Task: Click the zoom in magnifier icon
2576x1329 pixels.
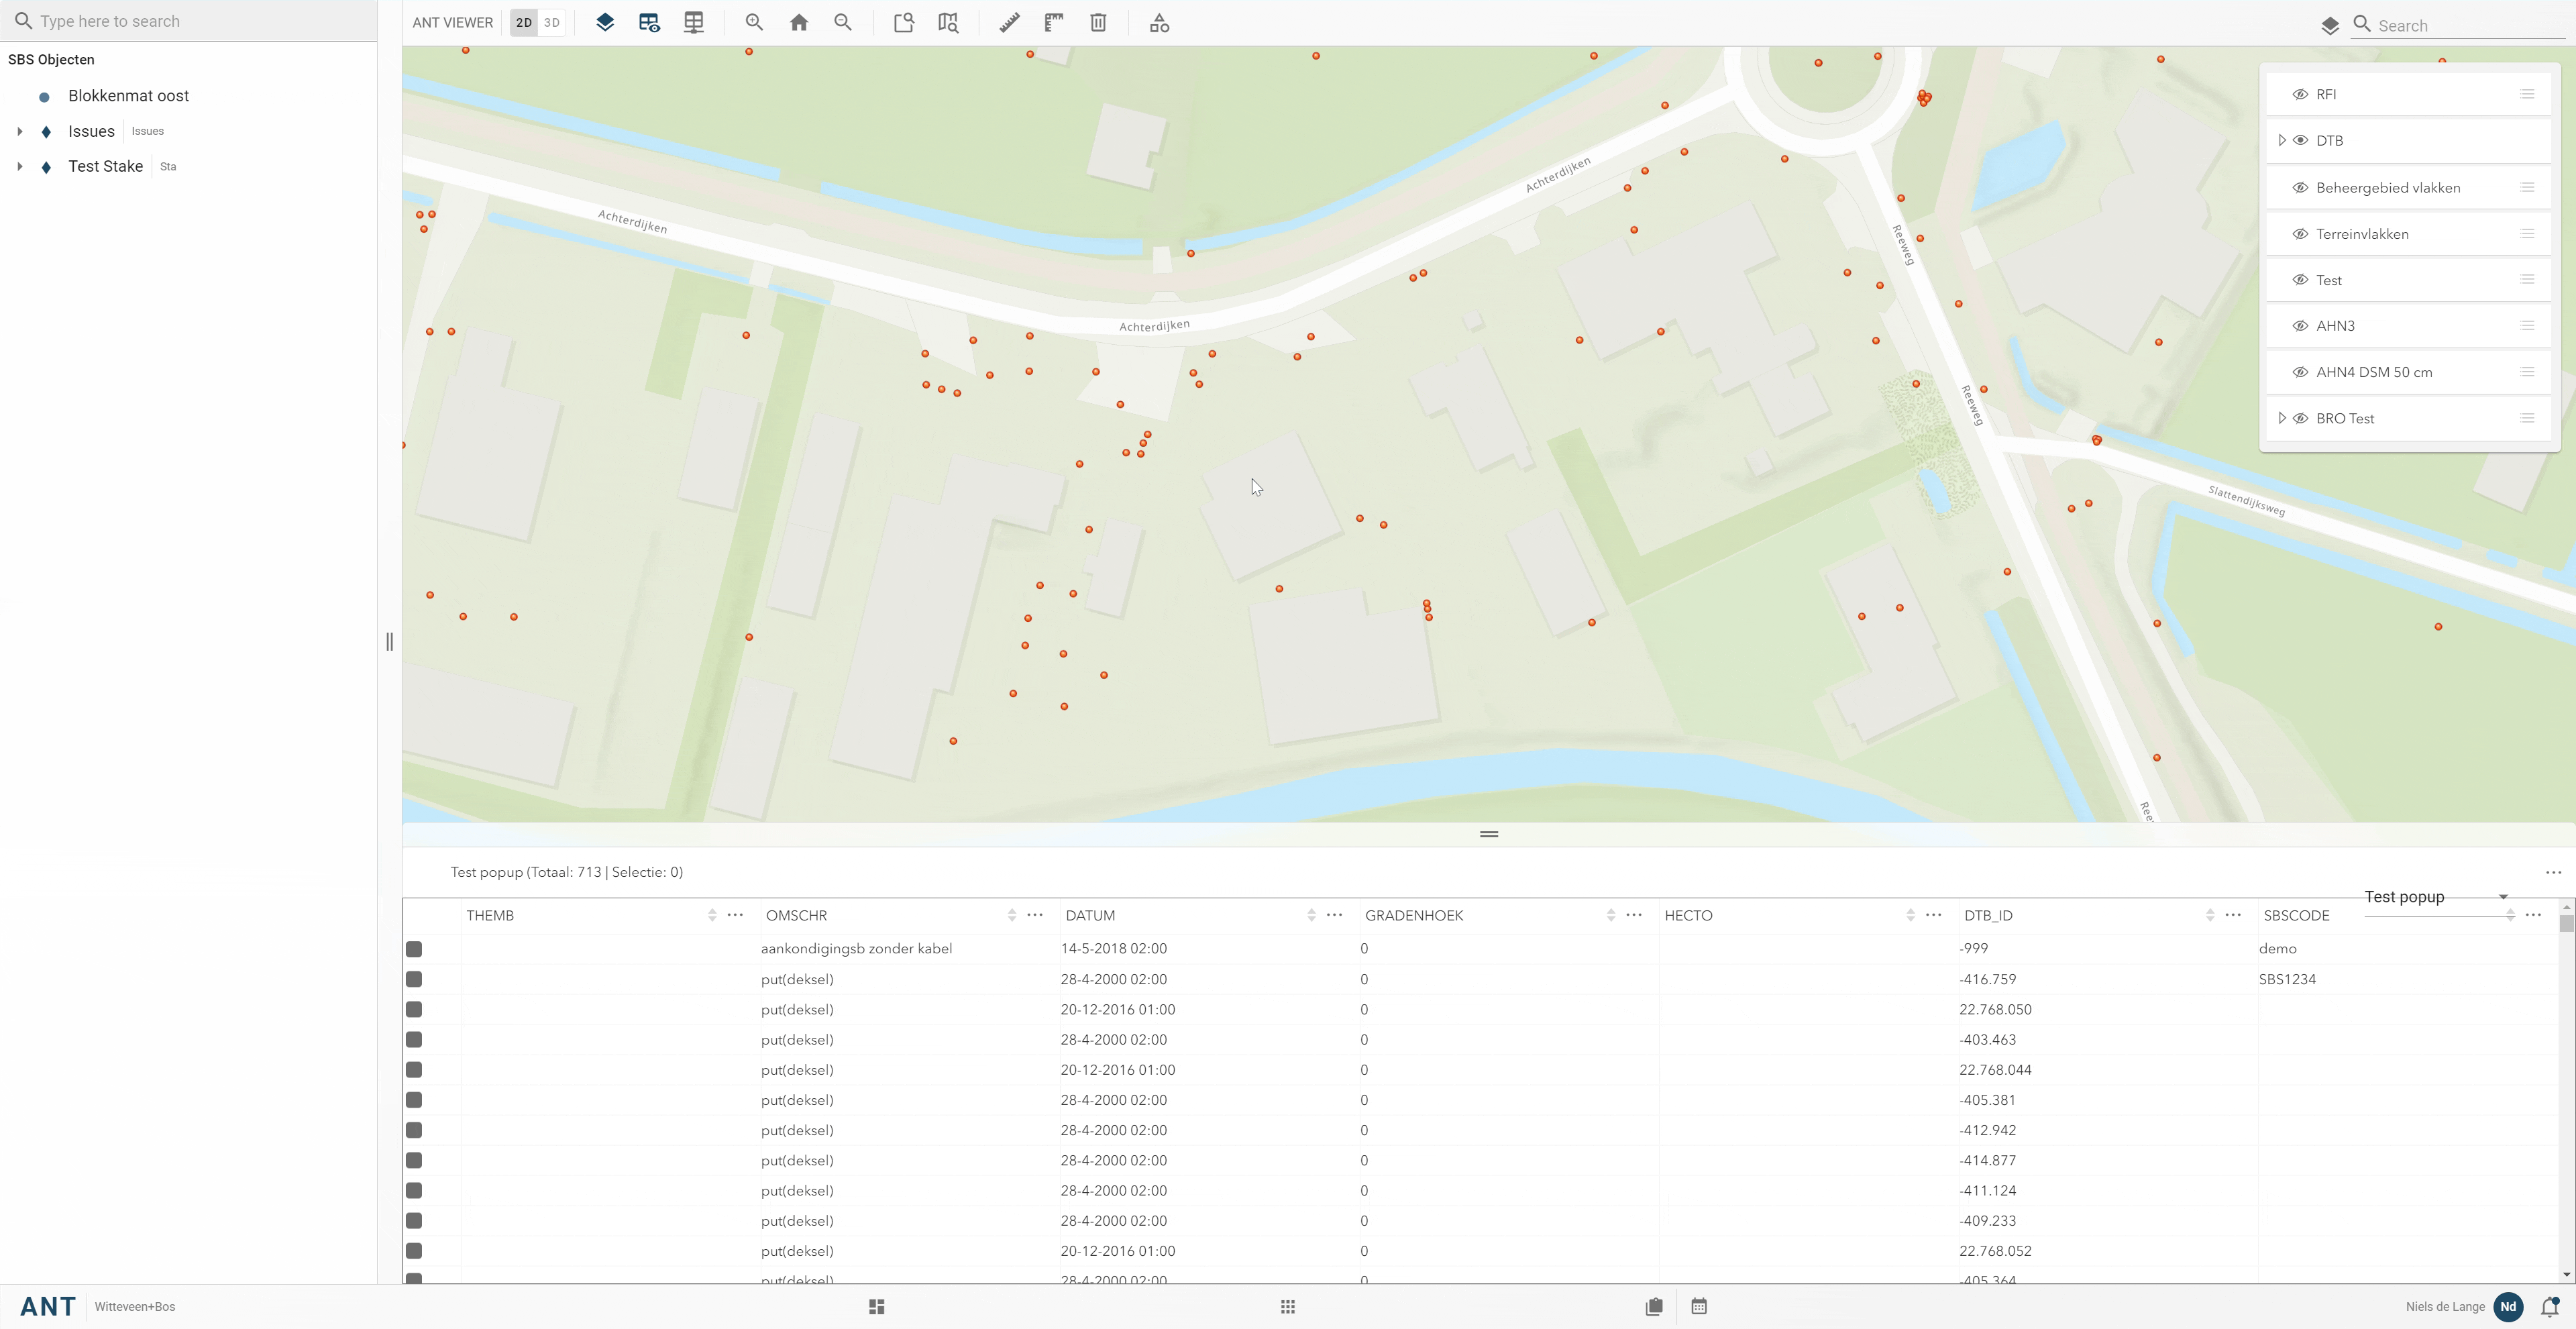Action: pyautogui.click(x=754, y=23)
